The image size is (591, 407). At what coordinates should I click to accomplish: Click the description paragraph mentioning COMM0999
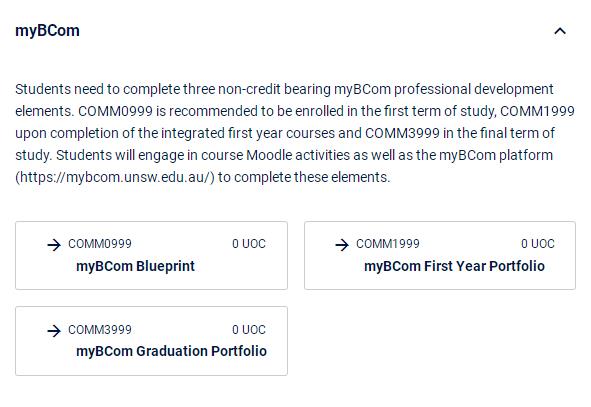(295, 133)
